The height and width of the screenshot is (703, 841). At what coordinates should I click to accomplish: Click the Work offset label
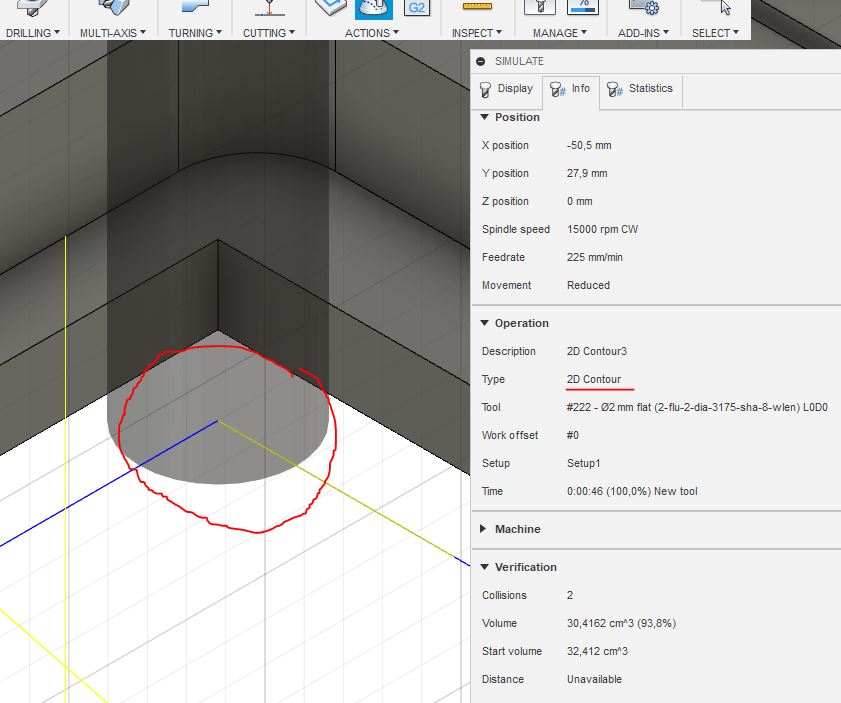coord(510,435)
